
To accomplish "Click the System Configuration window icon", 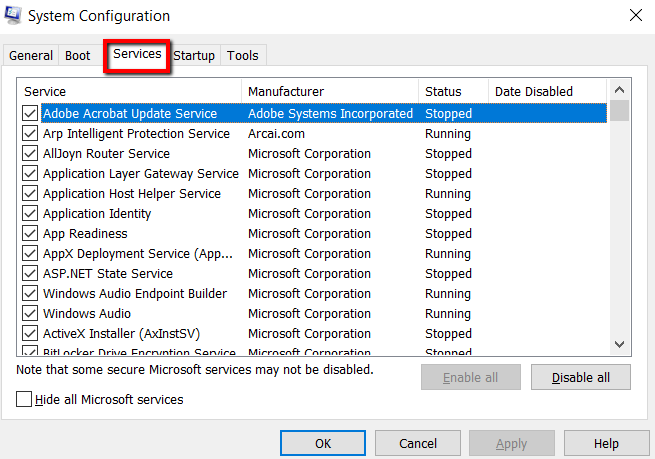I will click(13, 16).
